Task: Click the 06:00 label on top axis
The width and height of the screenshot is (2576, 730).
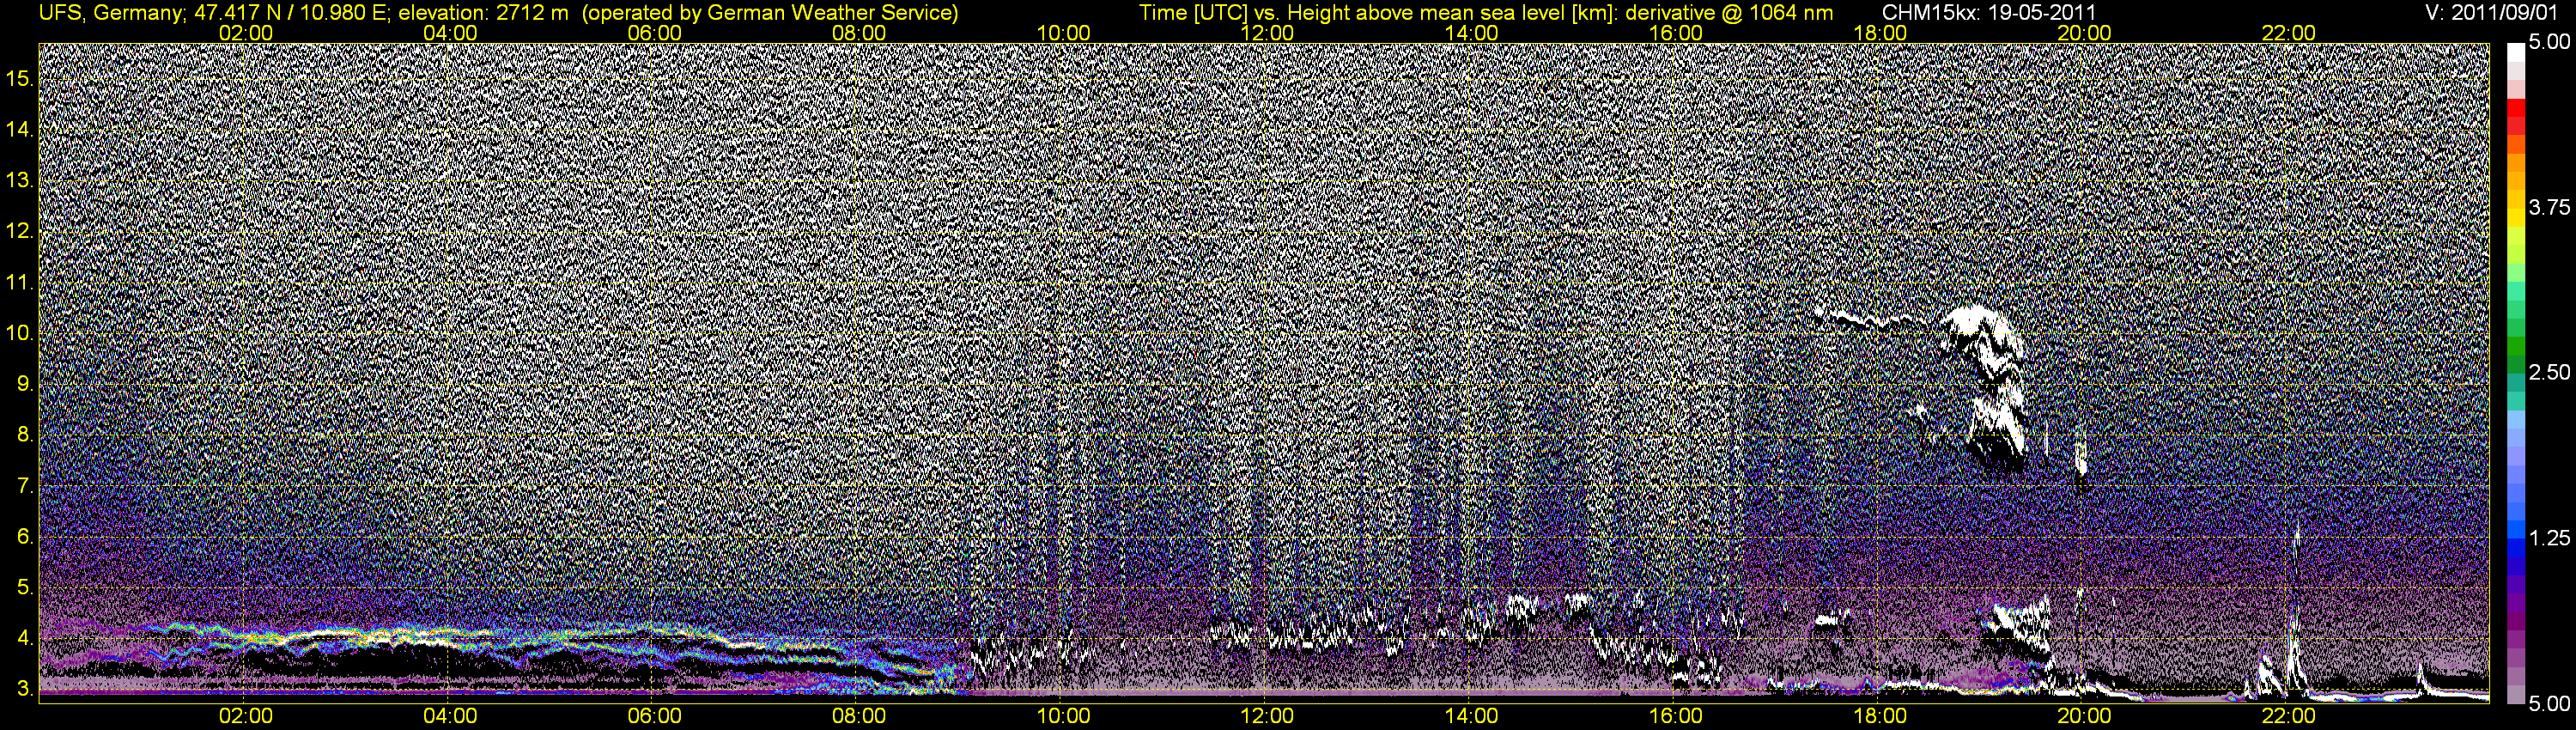Action: [x=655, y=33]
